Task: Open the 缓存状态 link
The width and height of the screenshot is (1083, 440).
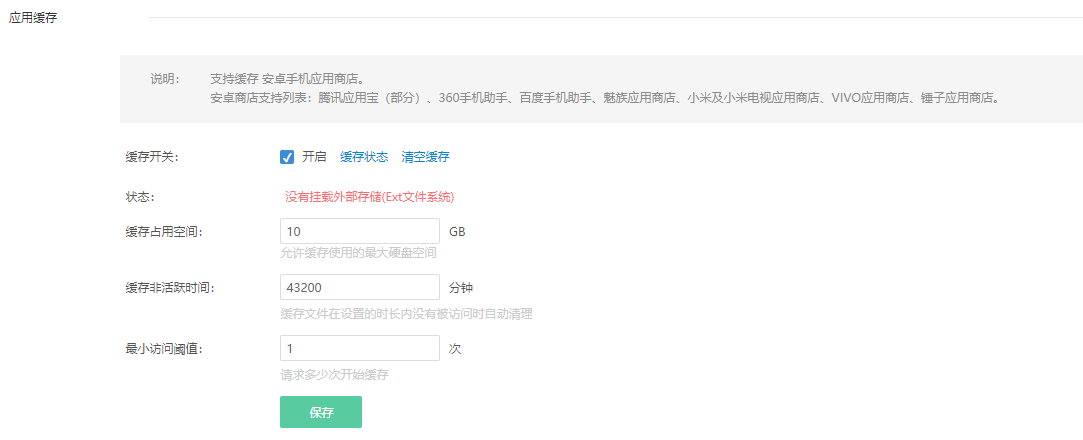Action: point(364,157)
